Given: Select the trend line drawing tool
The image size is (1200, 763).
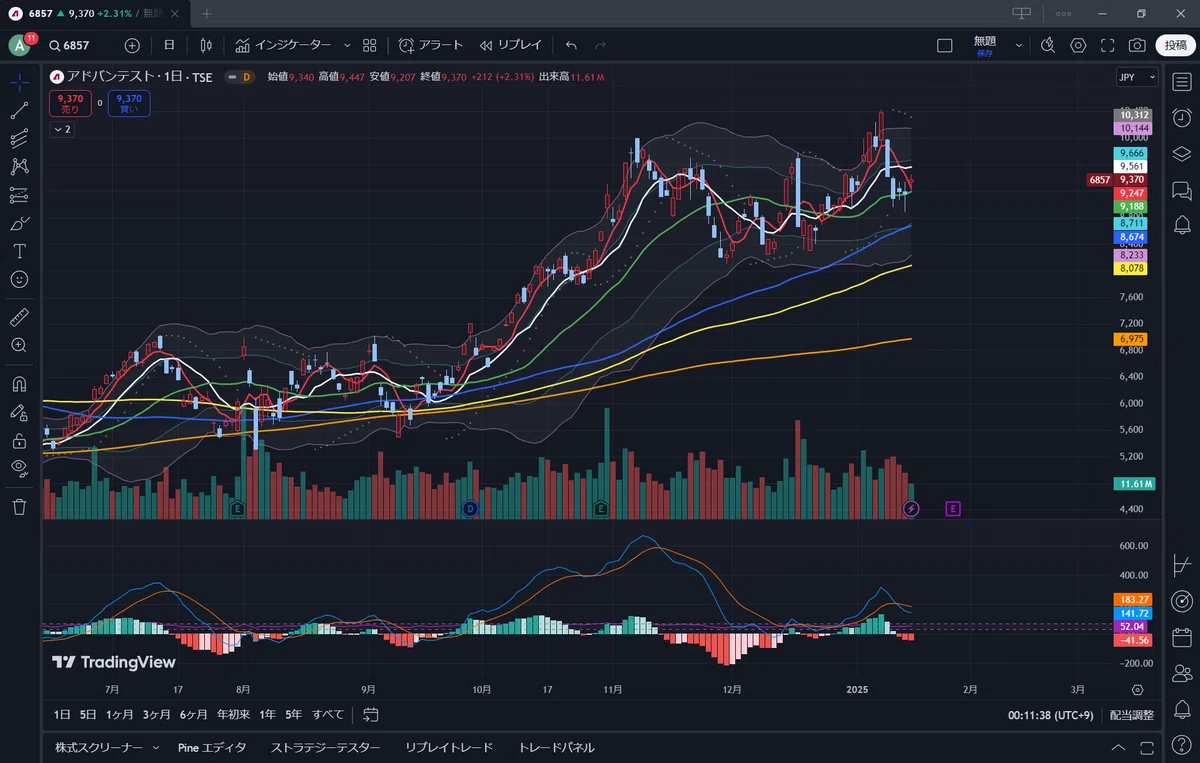Looking at the screenshot, I should click(19, 111).
